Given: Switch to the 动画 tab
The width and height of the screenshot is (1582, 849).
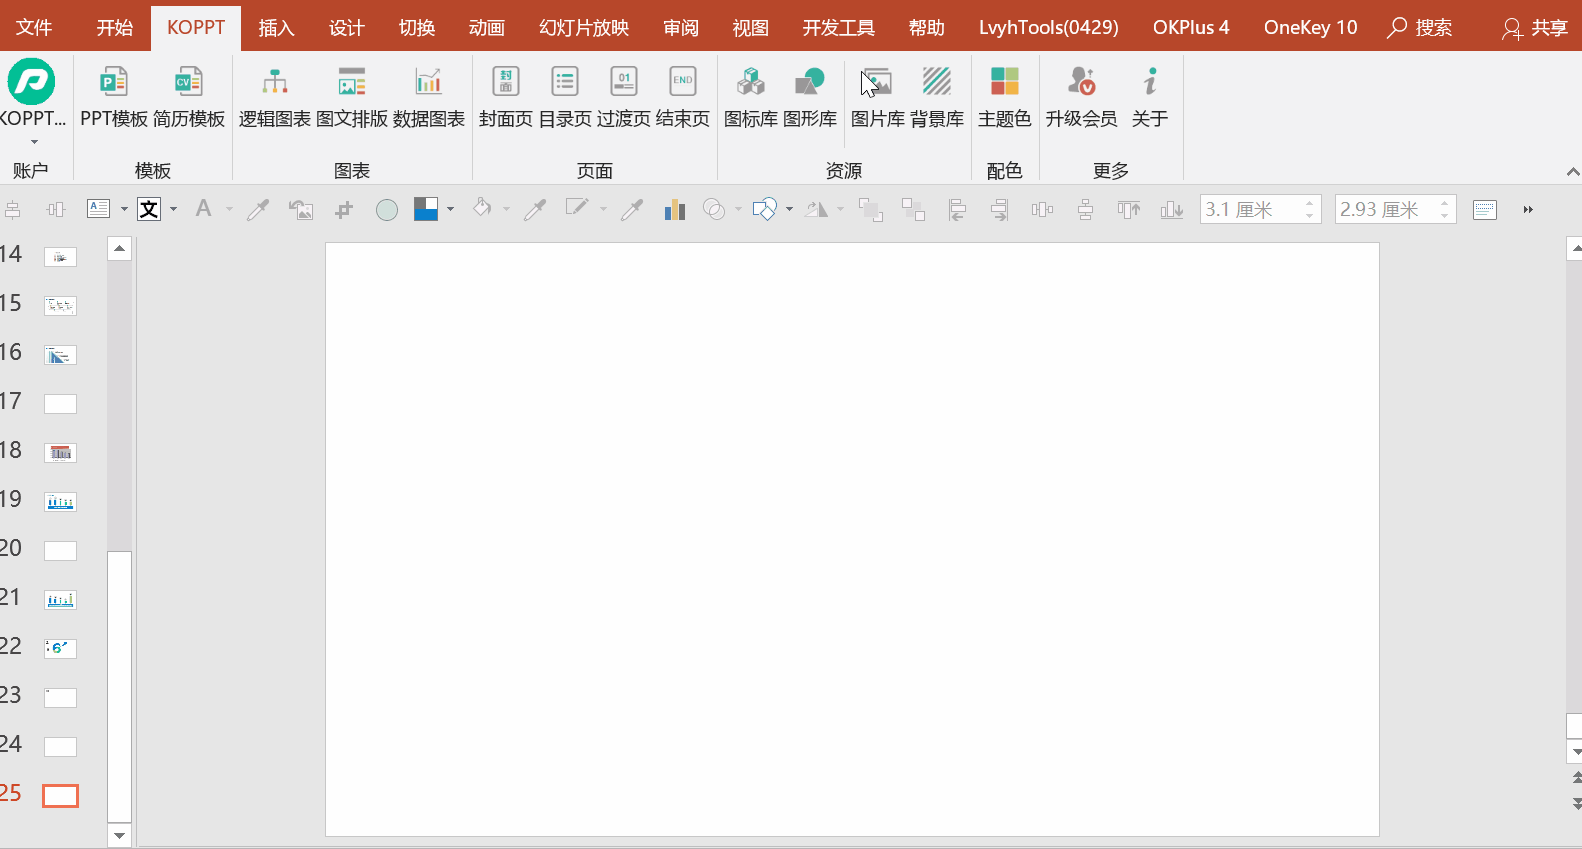Looking at the screenshot, I should tap(487, 27).
